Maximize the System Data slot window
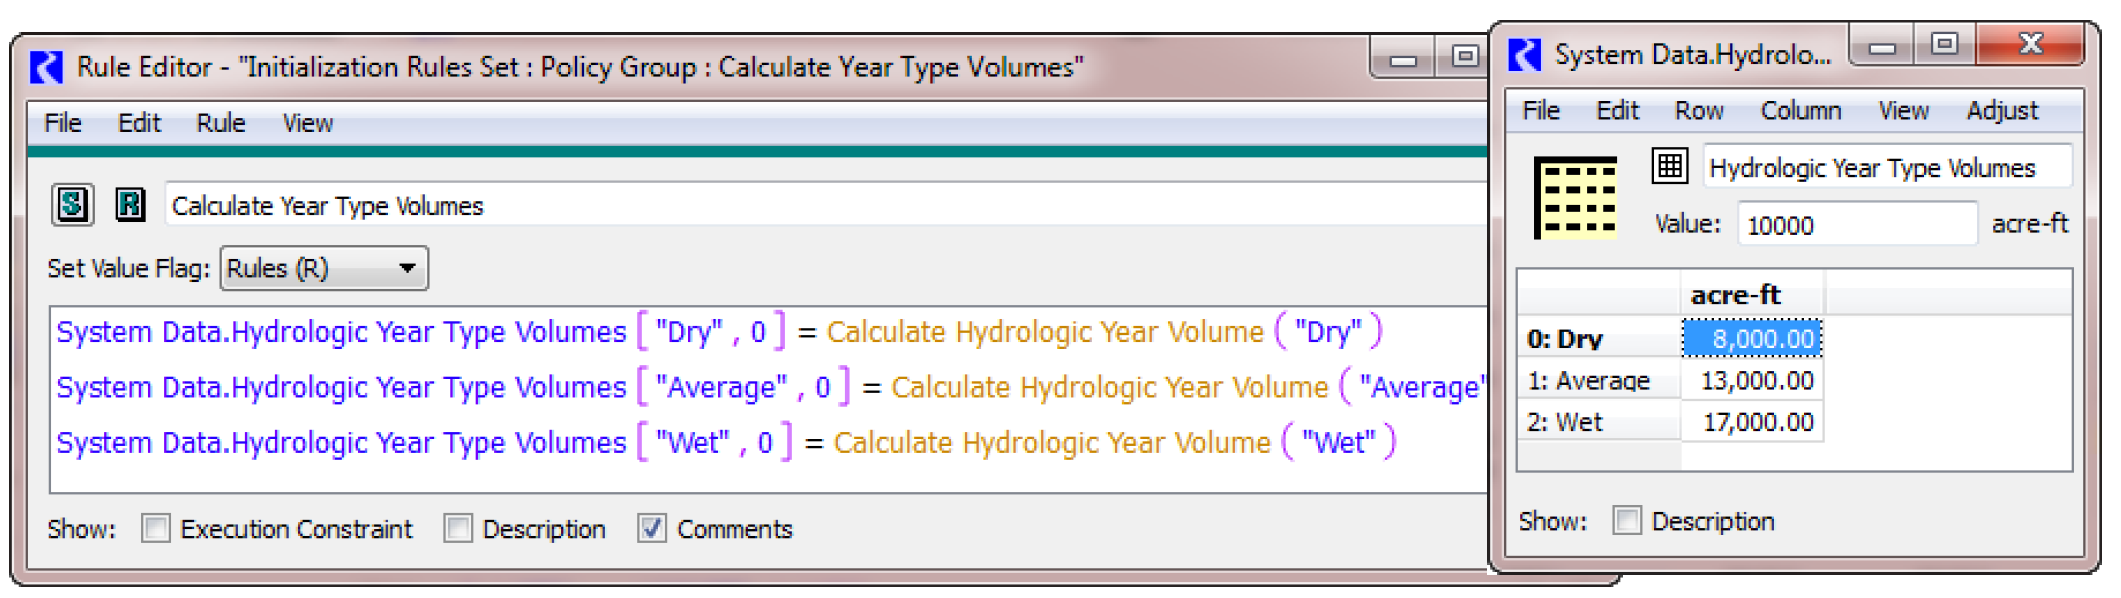This screenshot has height=598, width=2121. point(1944,44)
